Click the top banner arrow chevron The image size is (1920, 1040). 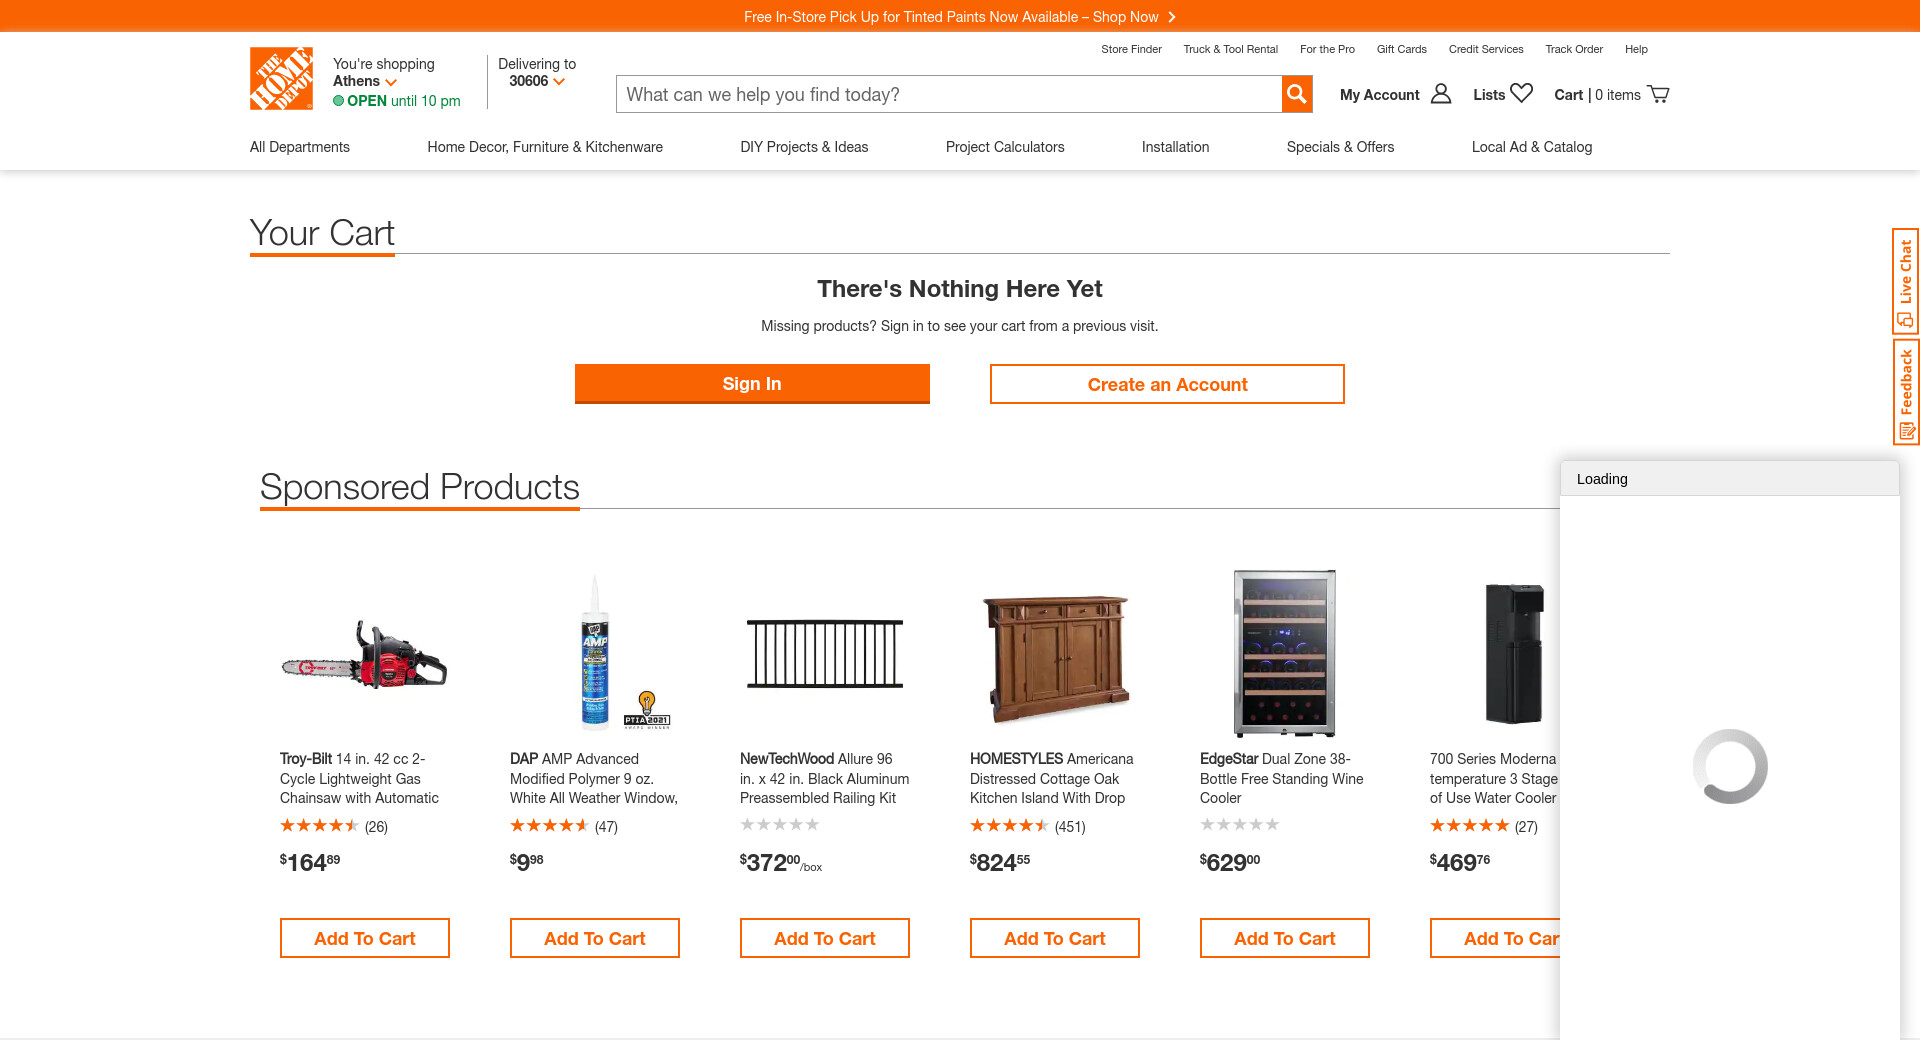[1172, 17]
